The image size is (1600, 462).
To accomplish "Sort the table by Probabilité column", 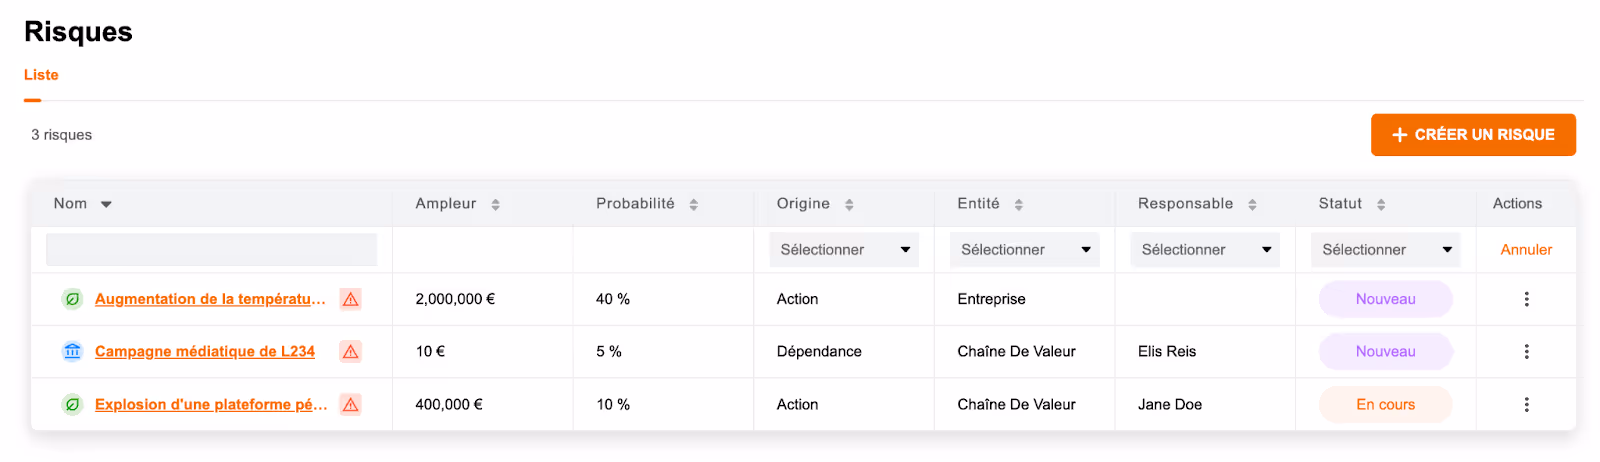I will point(693,204).
